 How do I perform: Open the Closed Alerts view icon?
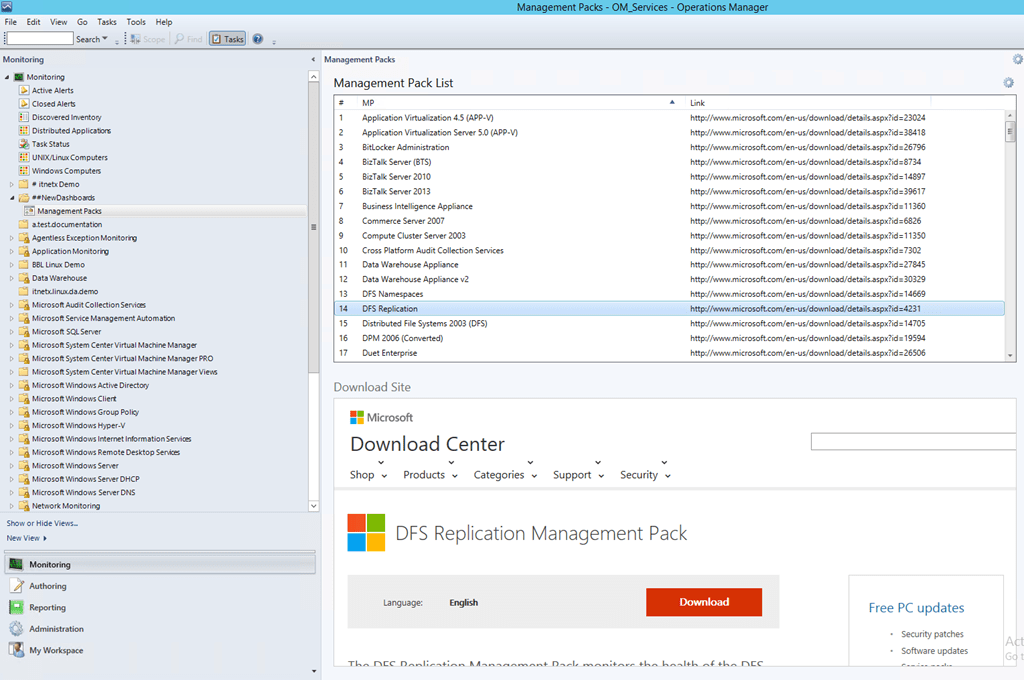tap(24, 104)
